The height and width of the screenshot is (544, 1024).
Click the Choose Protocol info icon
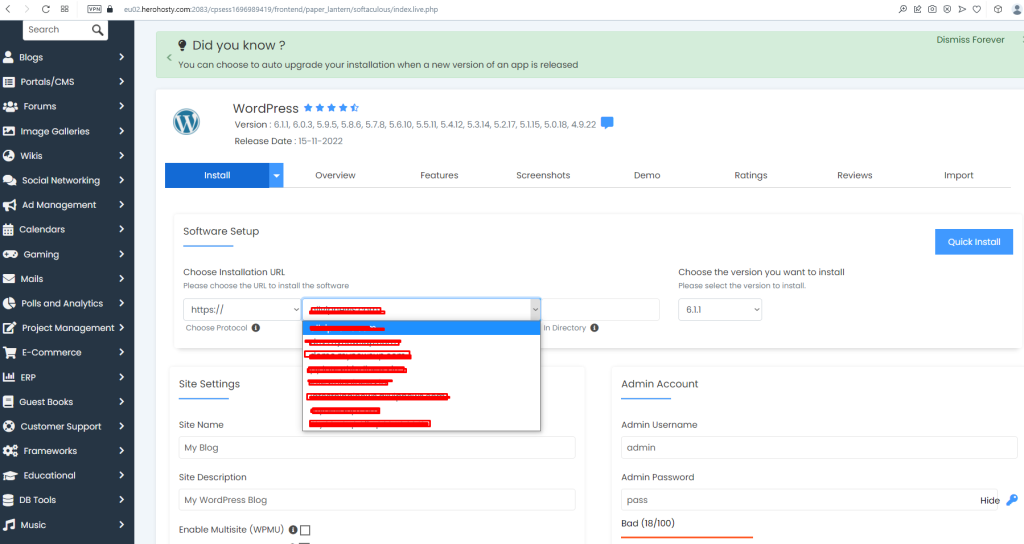(256, 327)
